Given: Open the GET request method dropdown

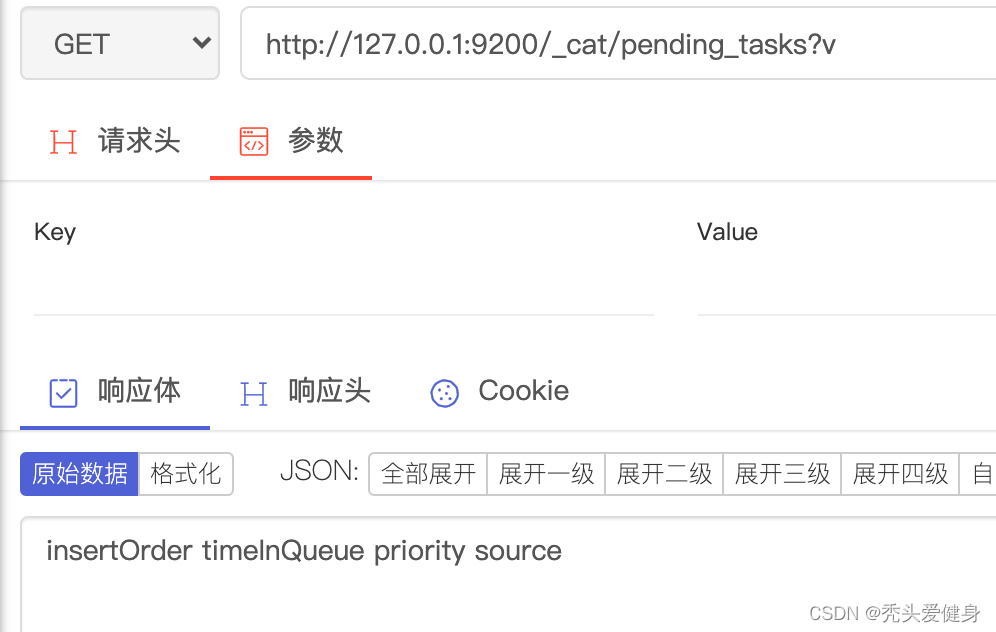Looking at the screenshot, I should click(120, 44).
